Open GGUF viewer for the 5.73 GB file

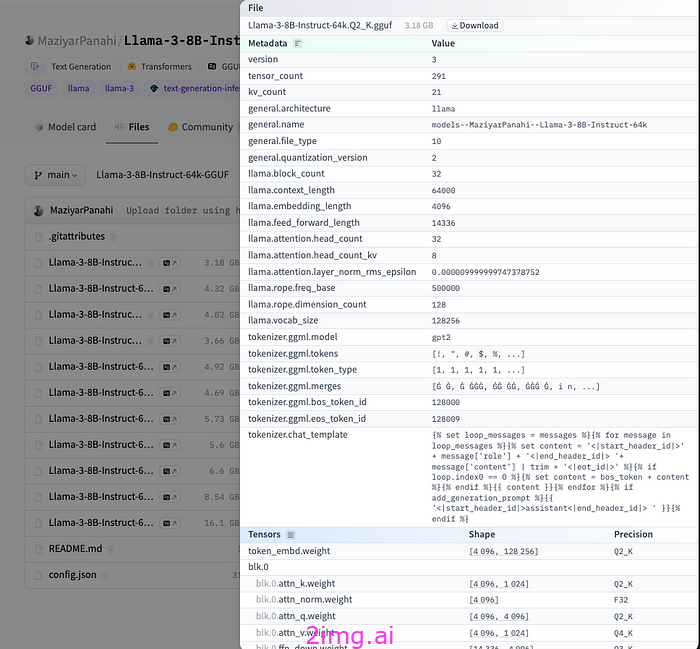(170, 419)
